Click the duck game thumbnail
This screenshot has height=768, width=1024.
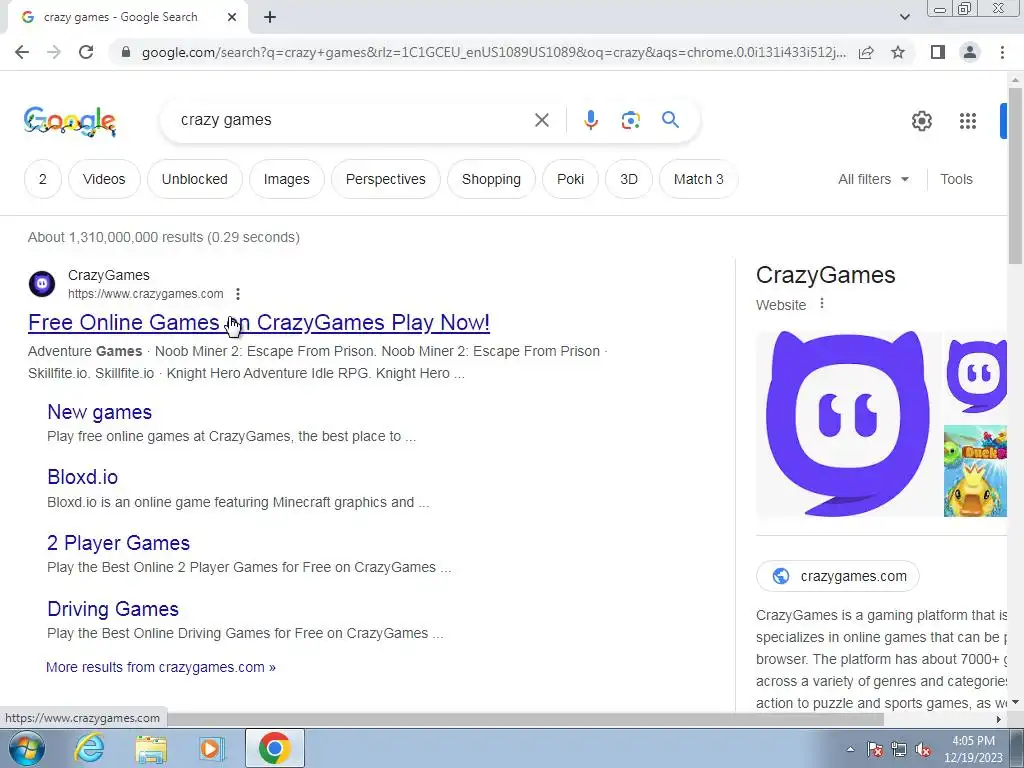(x=976, y=471)
